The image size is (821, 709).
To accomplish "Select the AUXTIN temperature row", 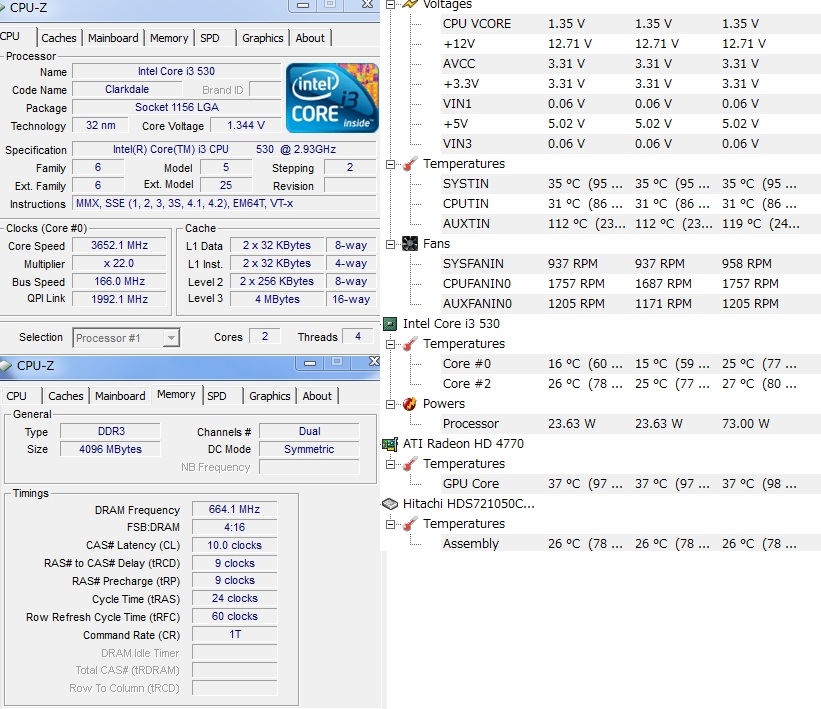I will (631, 224).
